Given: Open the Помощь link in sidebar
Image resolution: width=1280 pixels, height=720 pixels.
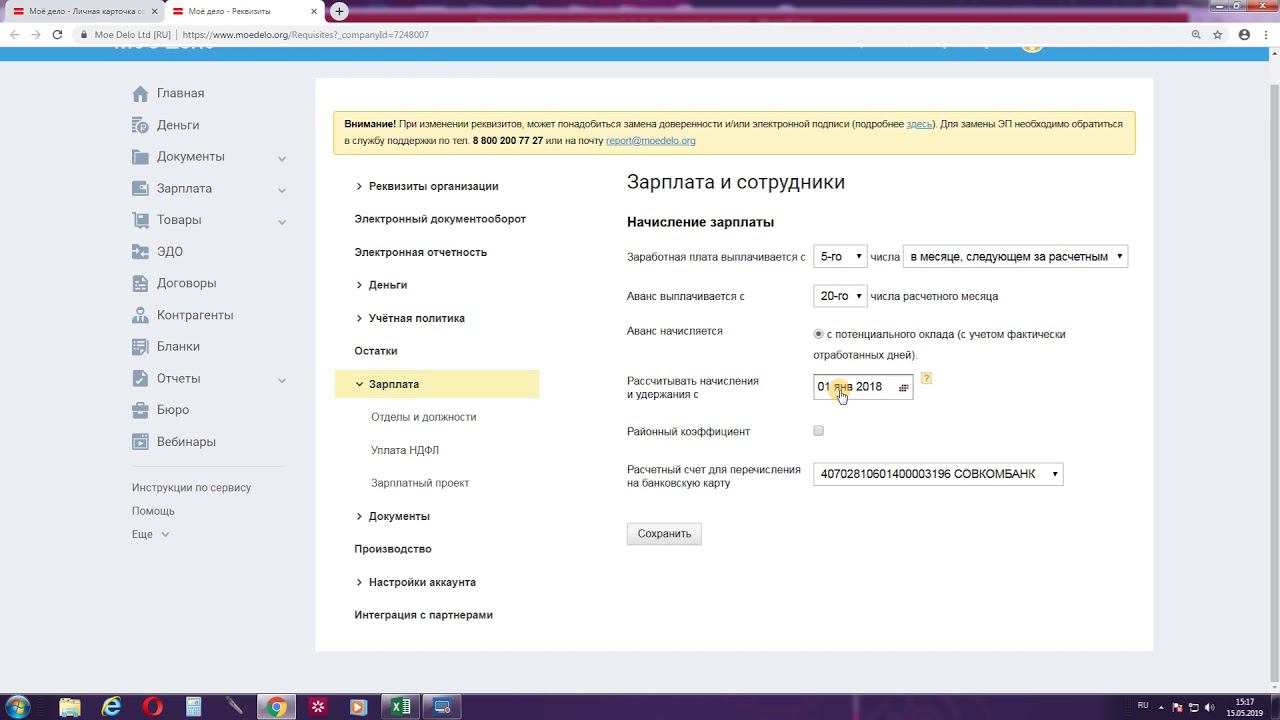Looking at the screenshot, I should pyautogui.click(x=153, y=511).
